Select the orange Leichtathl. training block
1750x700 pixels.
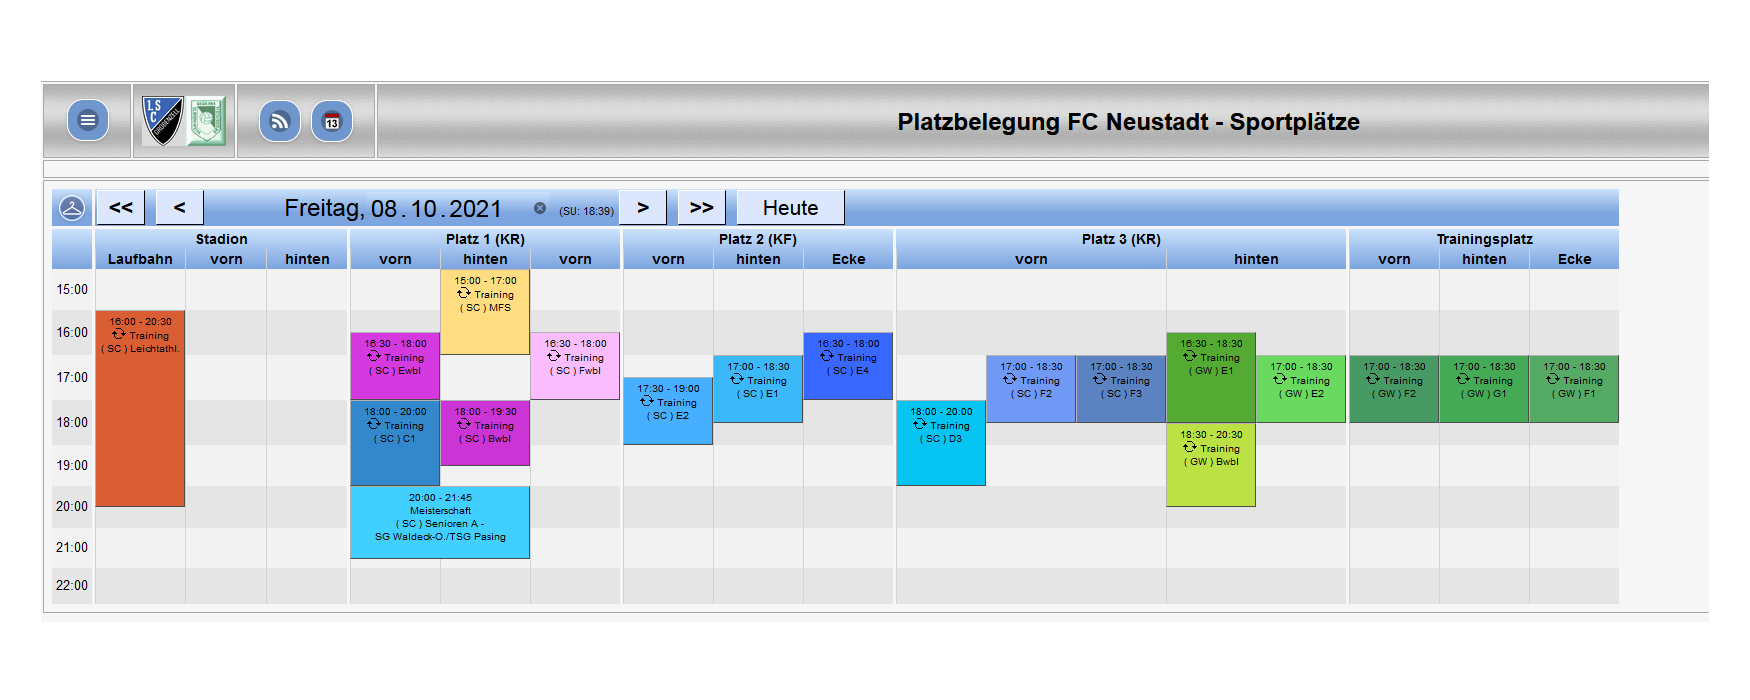pyautogui.click(x=140, y=408)
